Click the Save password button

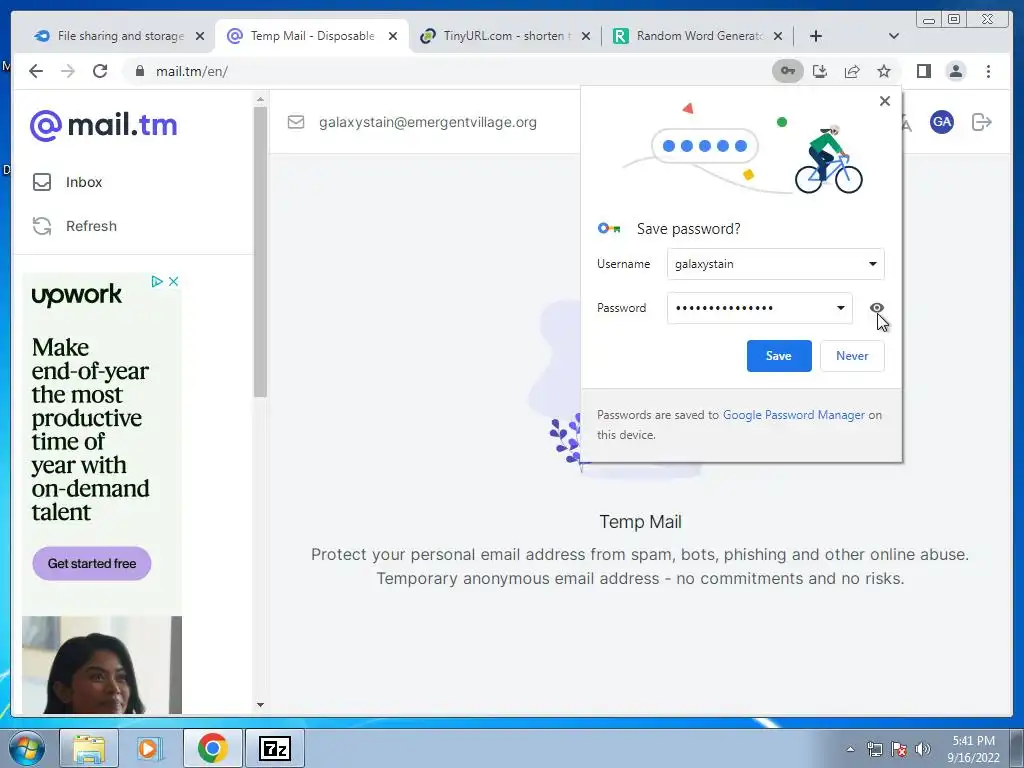pyautogui.click(x=779, y=356)
